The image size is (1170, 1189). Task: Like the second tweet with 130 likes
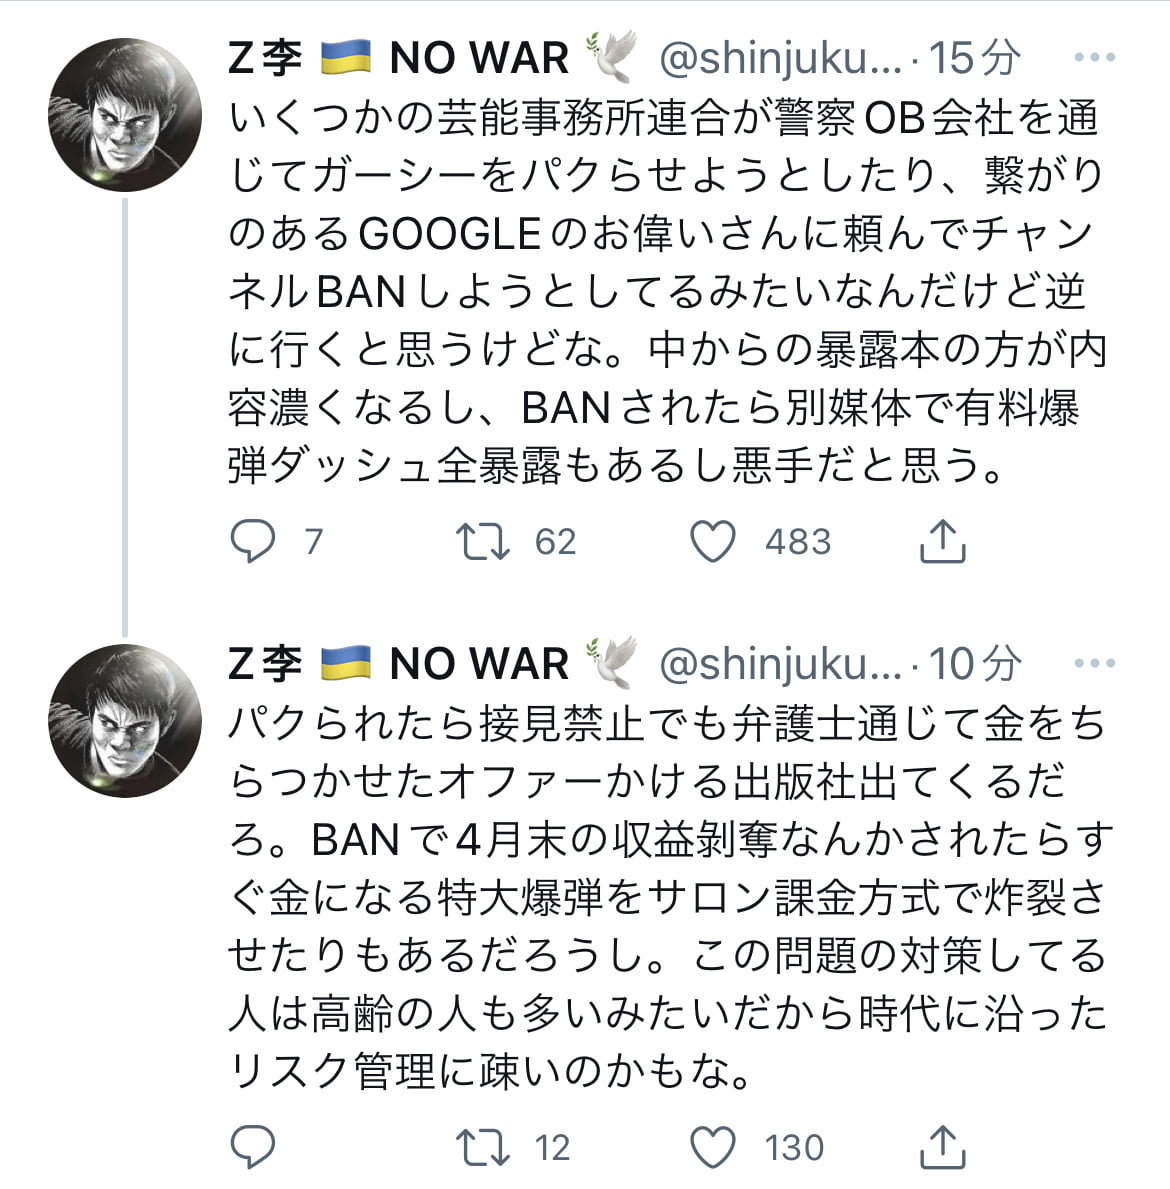click(714, 1146)
